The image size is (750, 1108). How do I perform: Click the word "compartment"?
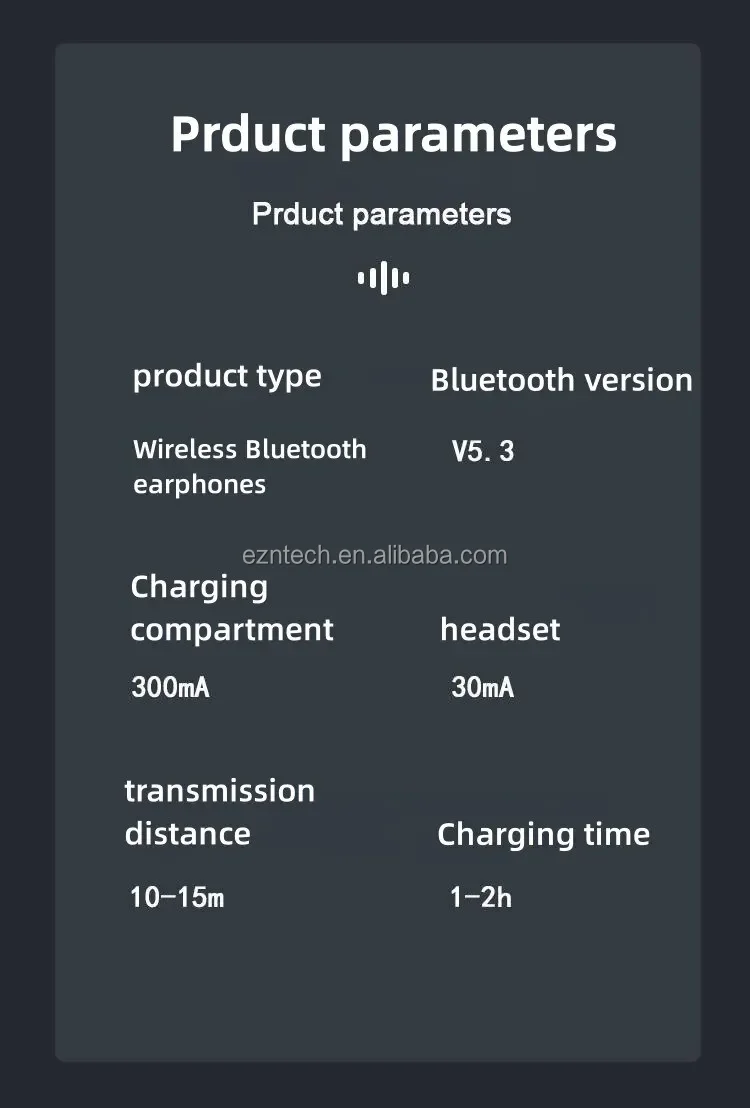tap(232, 630)
